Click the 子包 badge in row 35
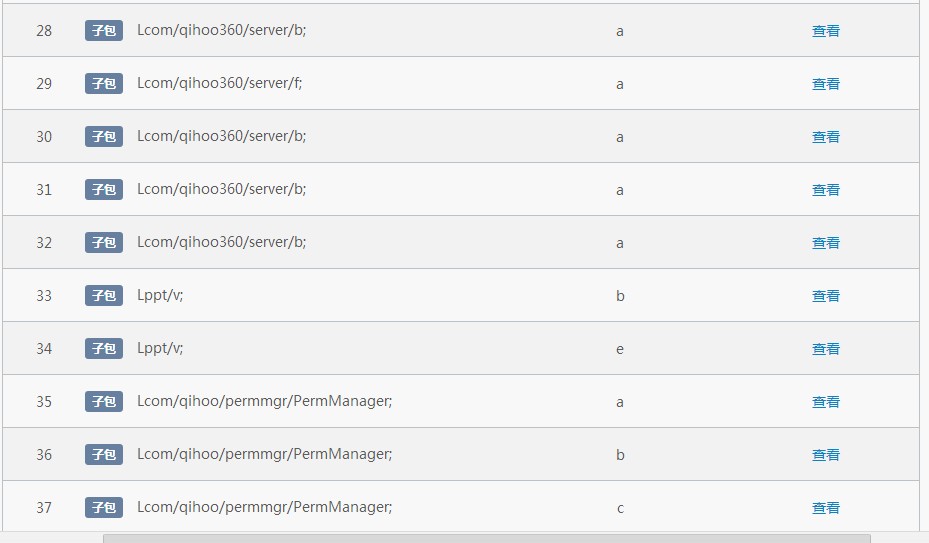929x543 pixels. (x=104, y=401)
